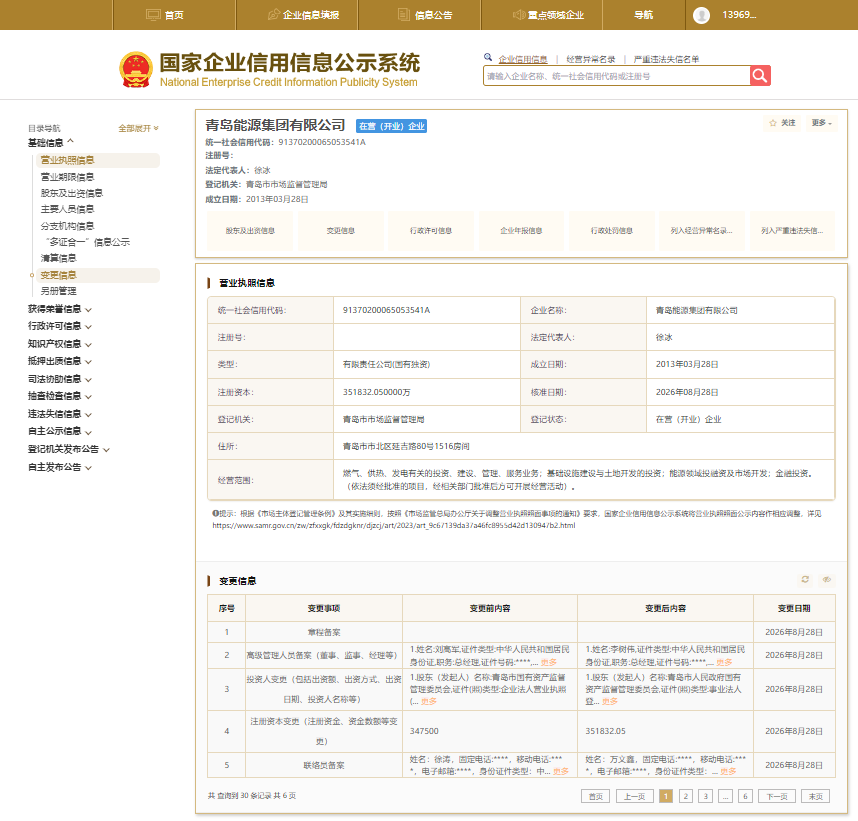858x821 pixels.
Task: Select 主要人员信息 in sidebar
Action: (x=67, y=209)
